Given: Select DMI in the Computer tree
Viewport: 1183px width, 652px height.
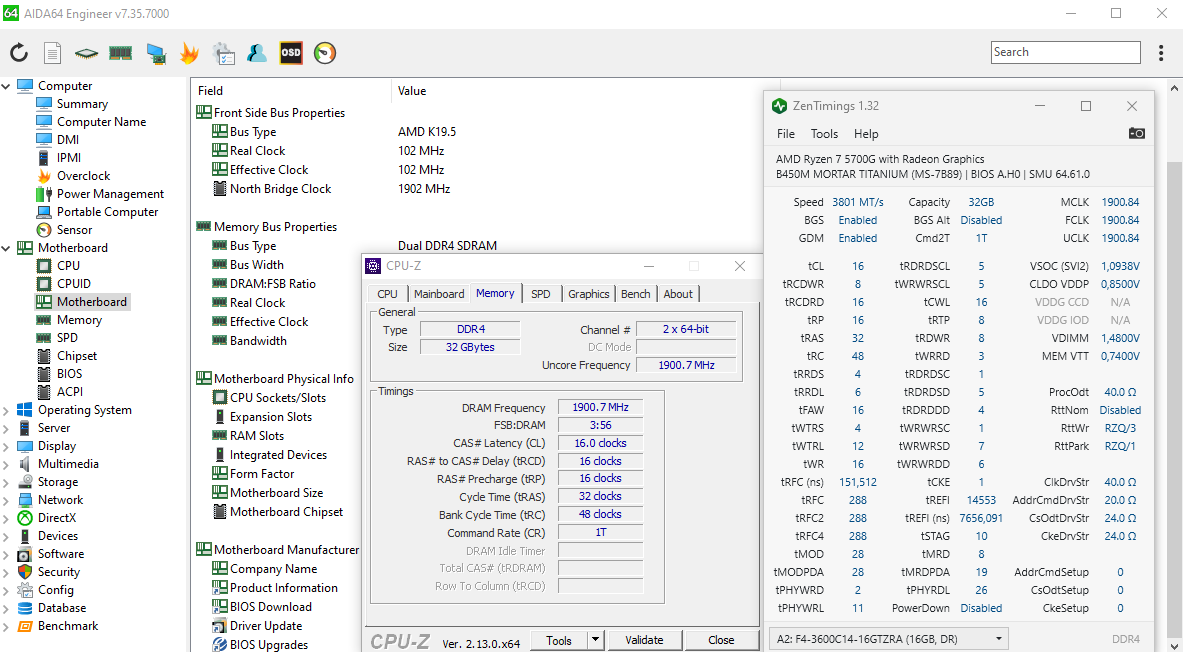Looking at the screenshot, I should [x=67, y=140].
